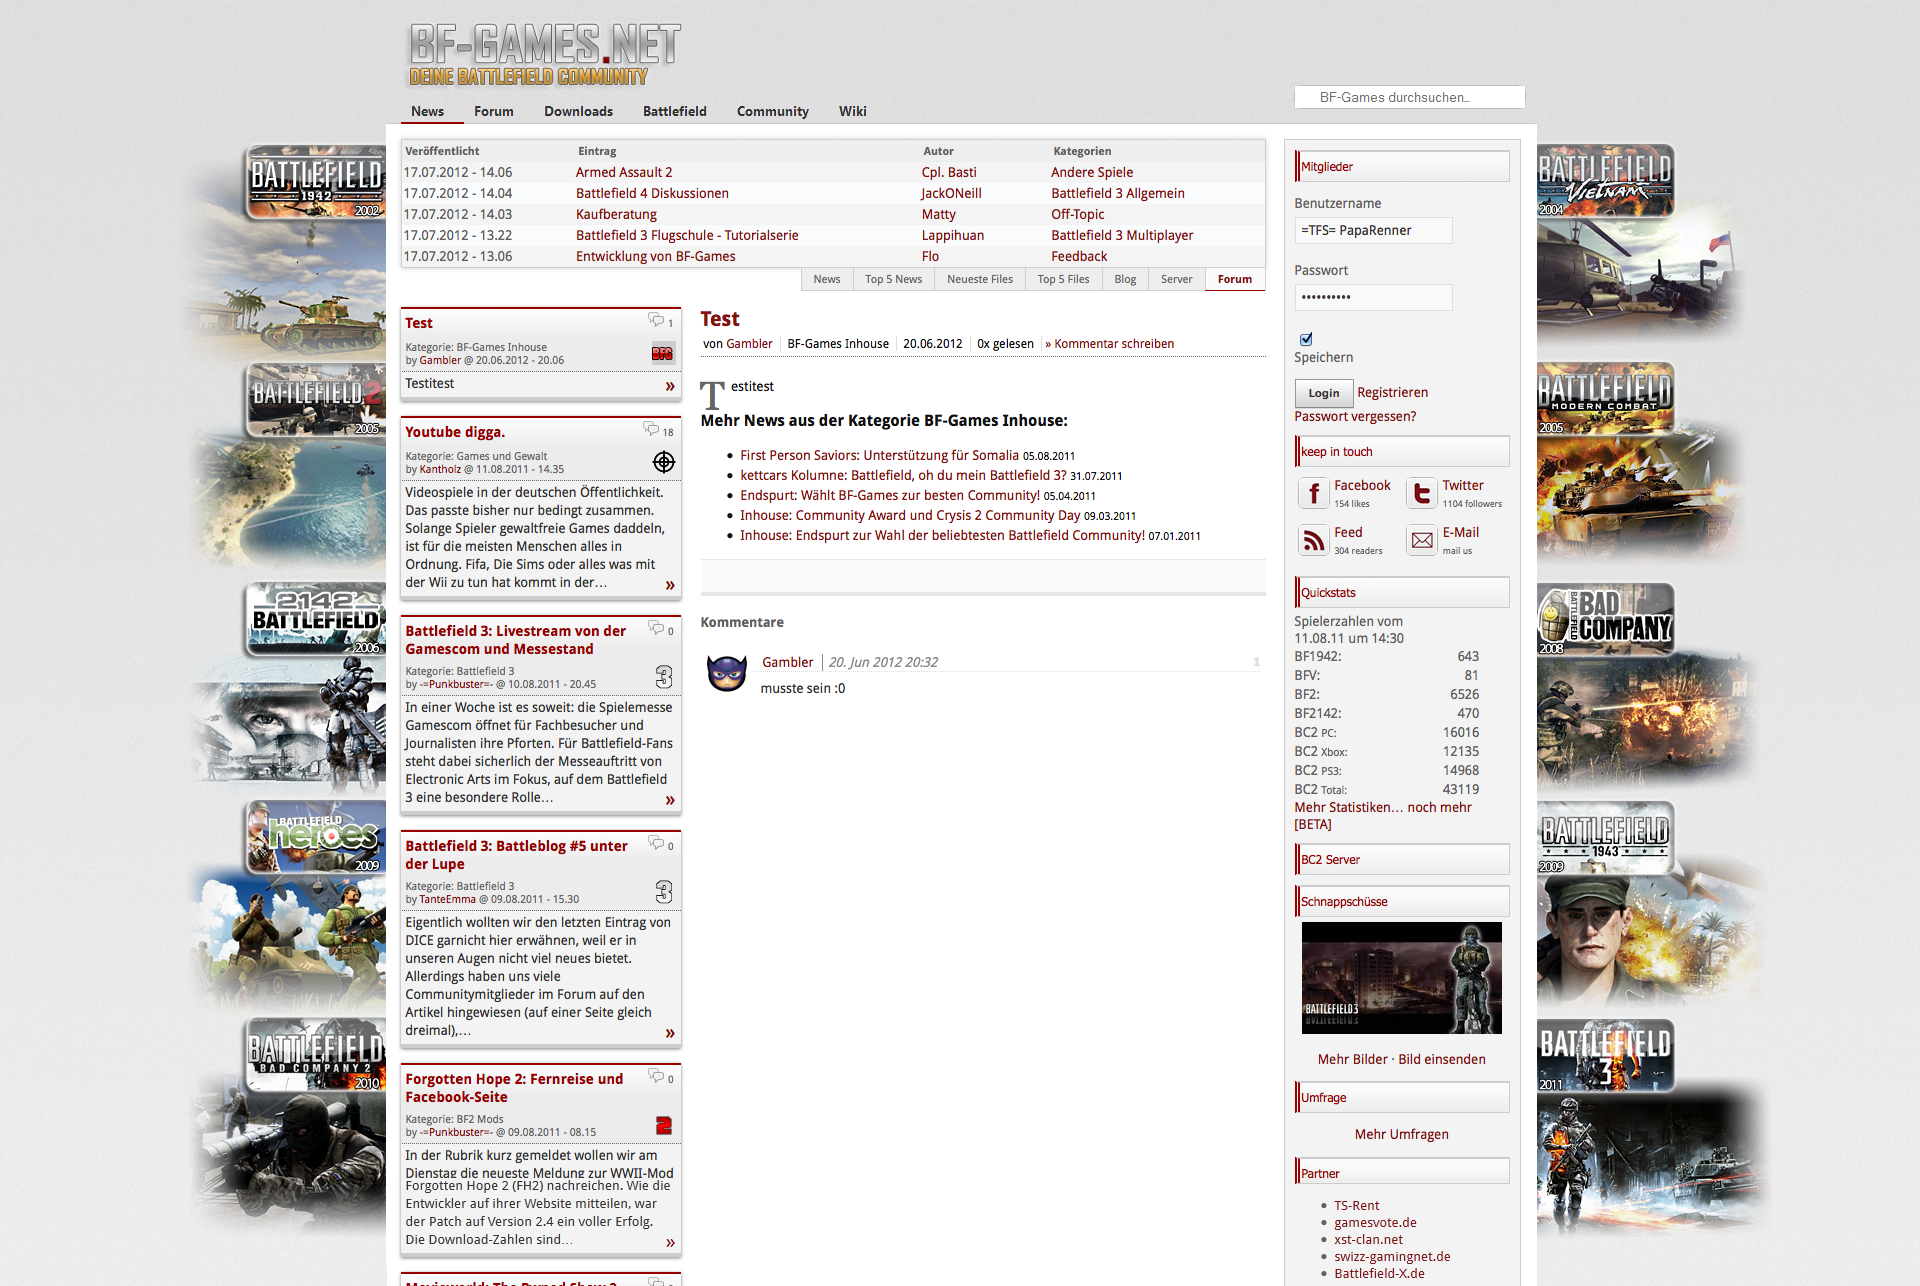Viewport: 1920px width, 1286px height.
Task: Open the Community main navigation item
Action: [773, 111]
